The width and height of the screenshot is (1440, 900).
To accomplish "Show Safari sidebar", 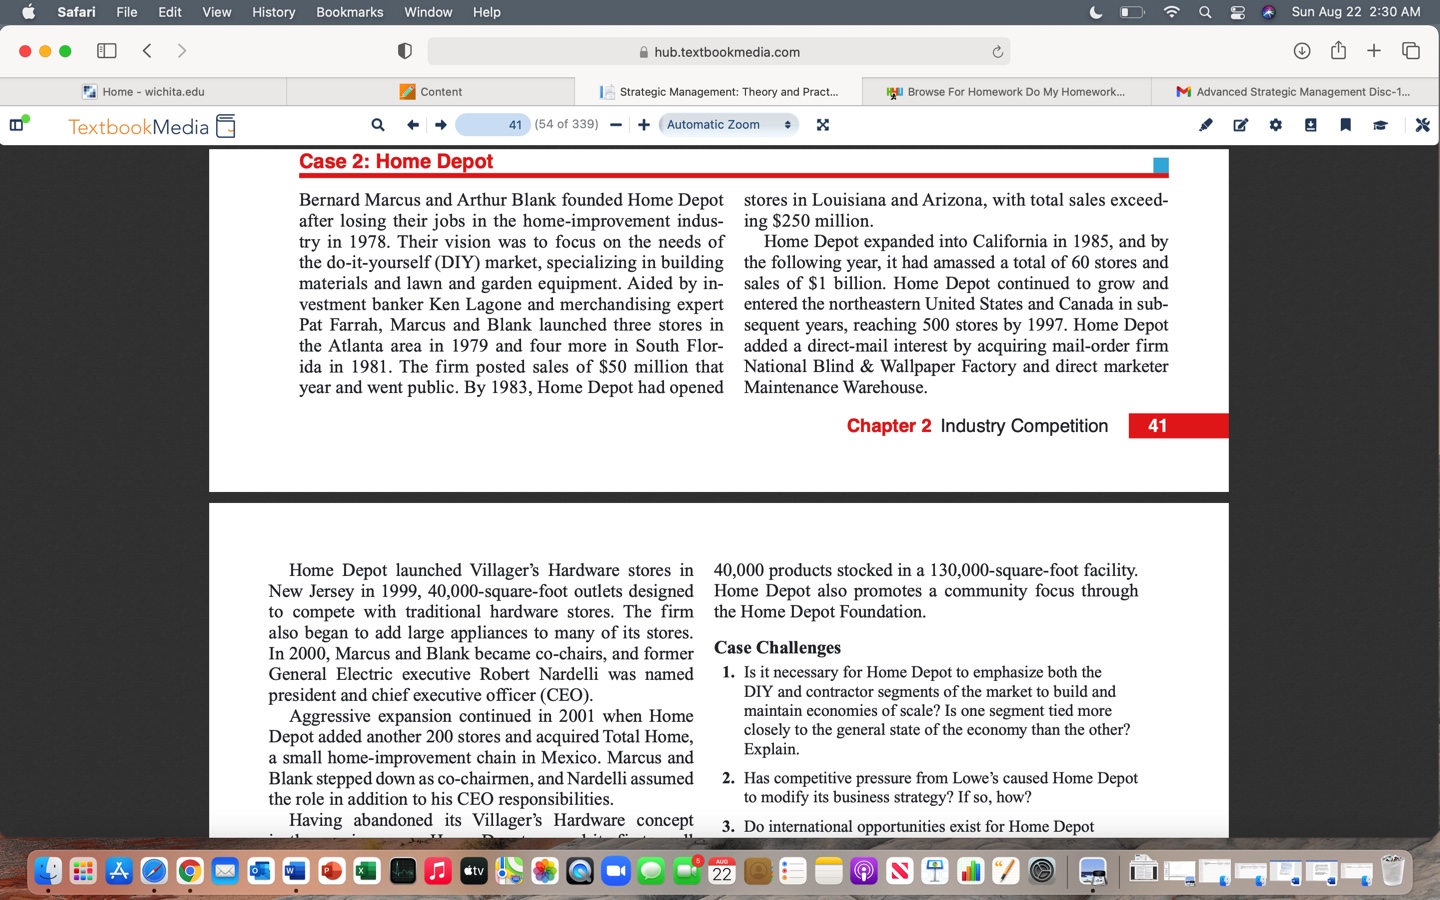I will point(107,51).
